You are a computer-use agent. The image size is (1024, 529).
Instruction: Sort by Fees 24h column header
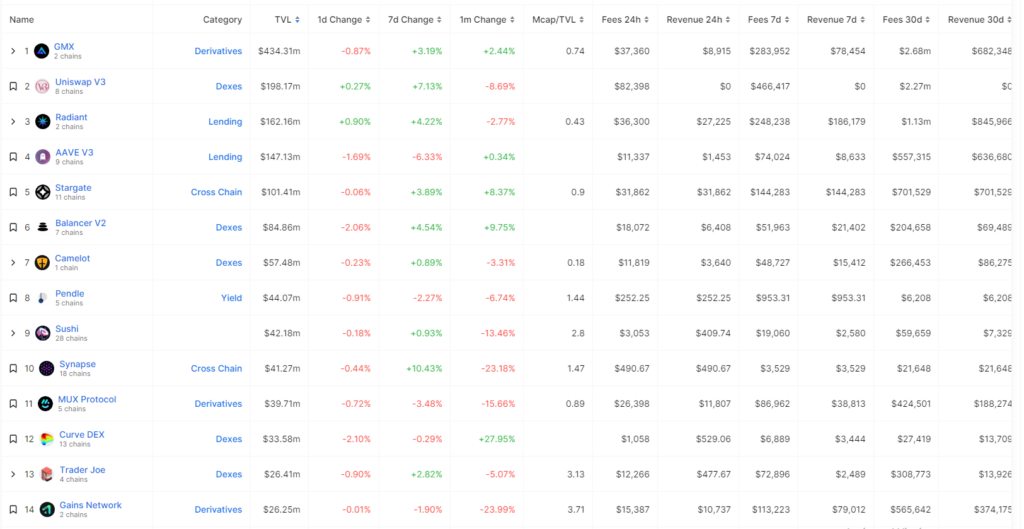[x=625, y=20]
